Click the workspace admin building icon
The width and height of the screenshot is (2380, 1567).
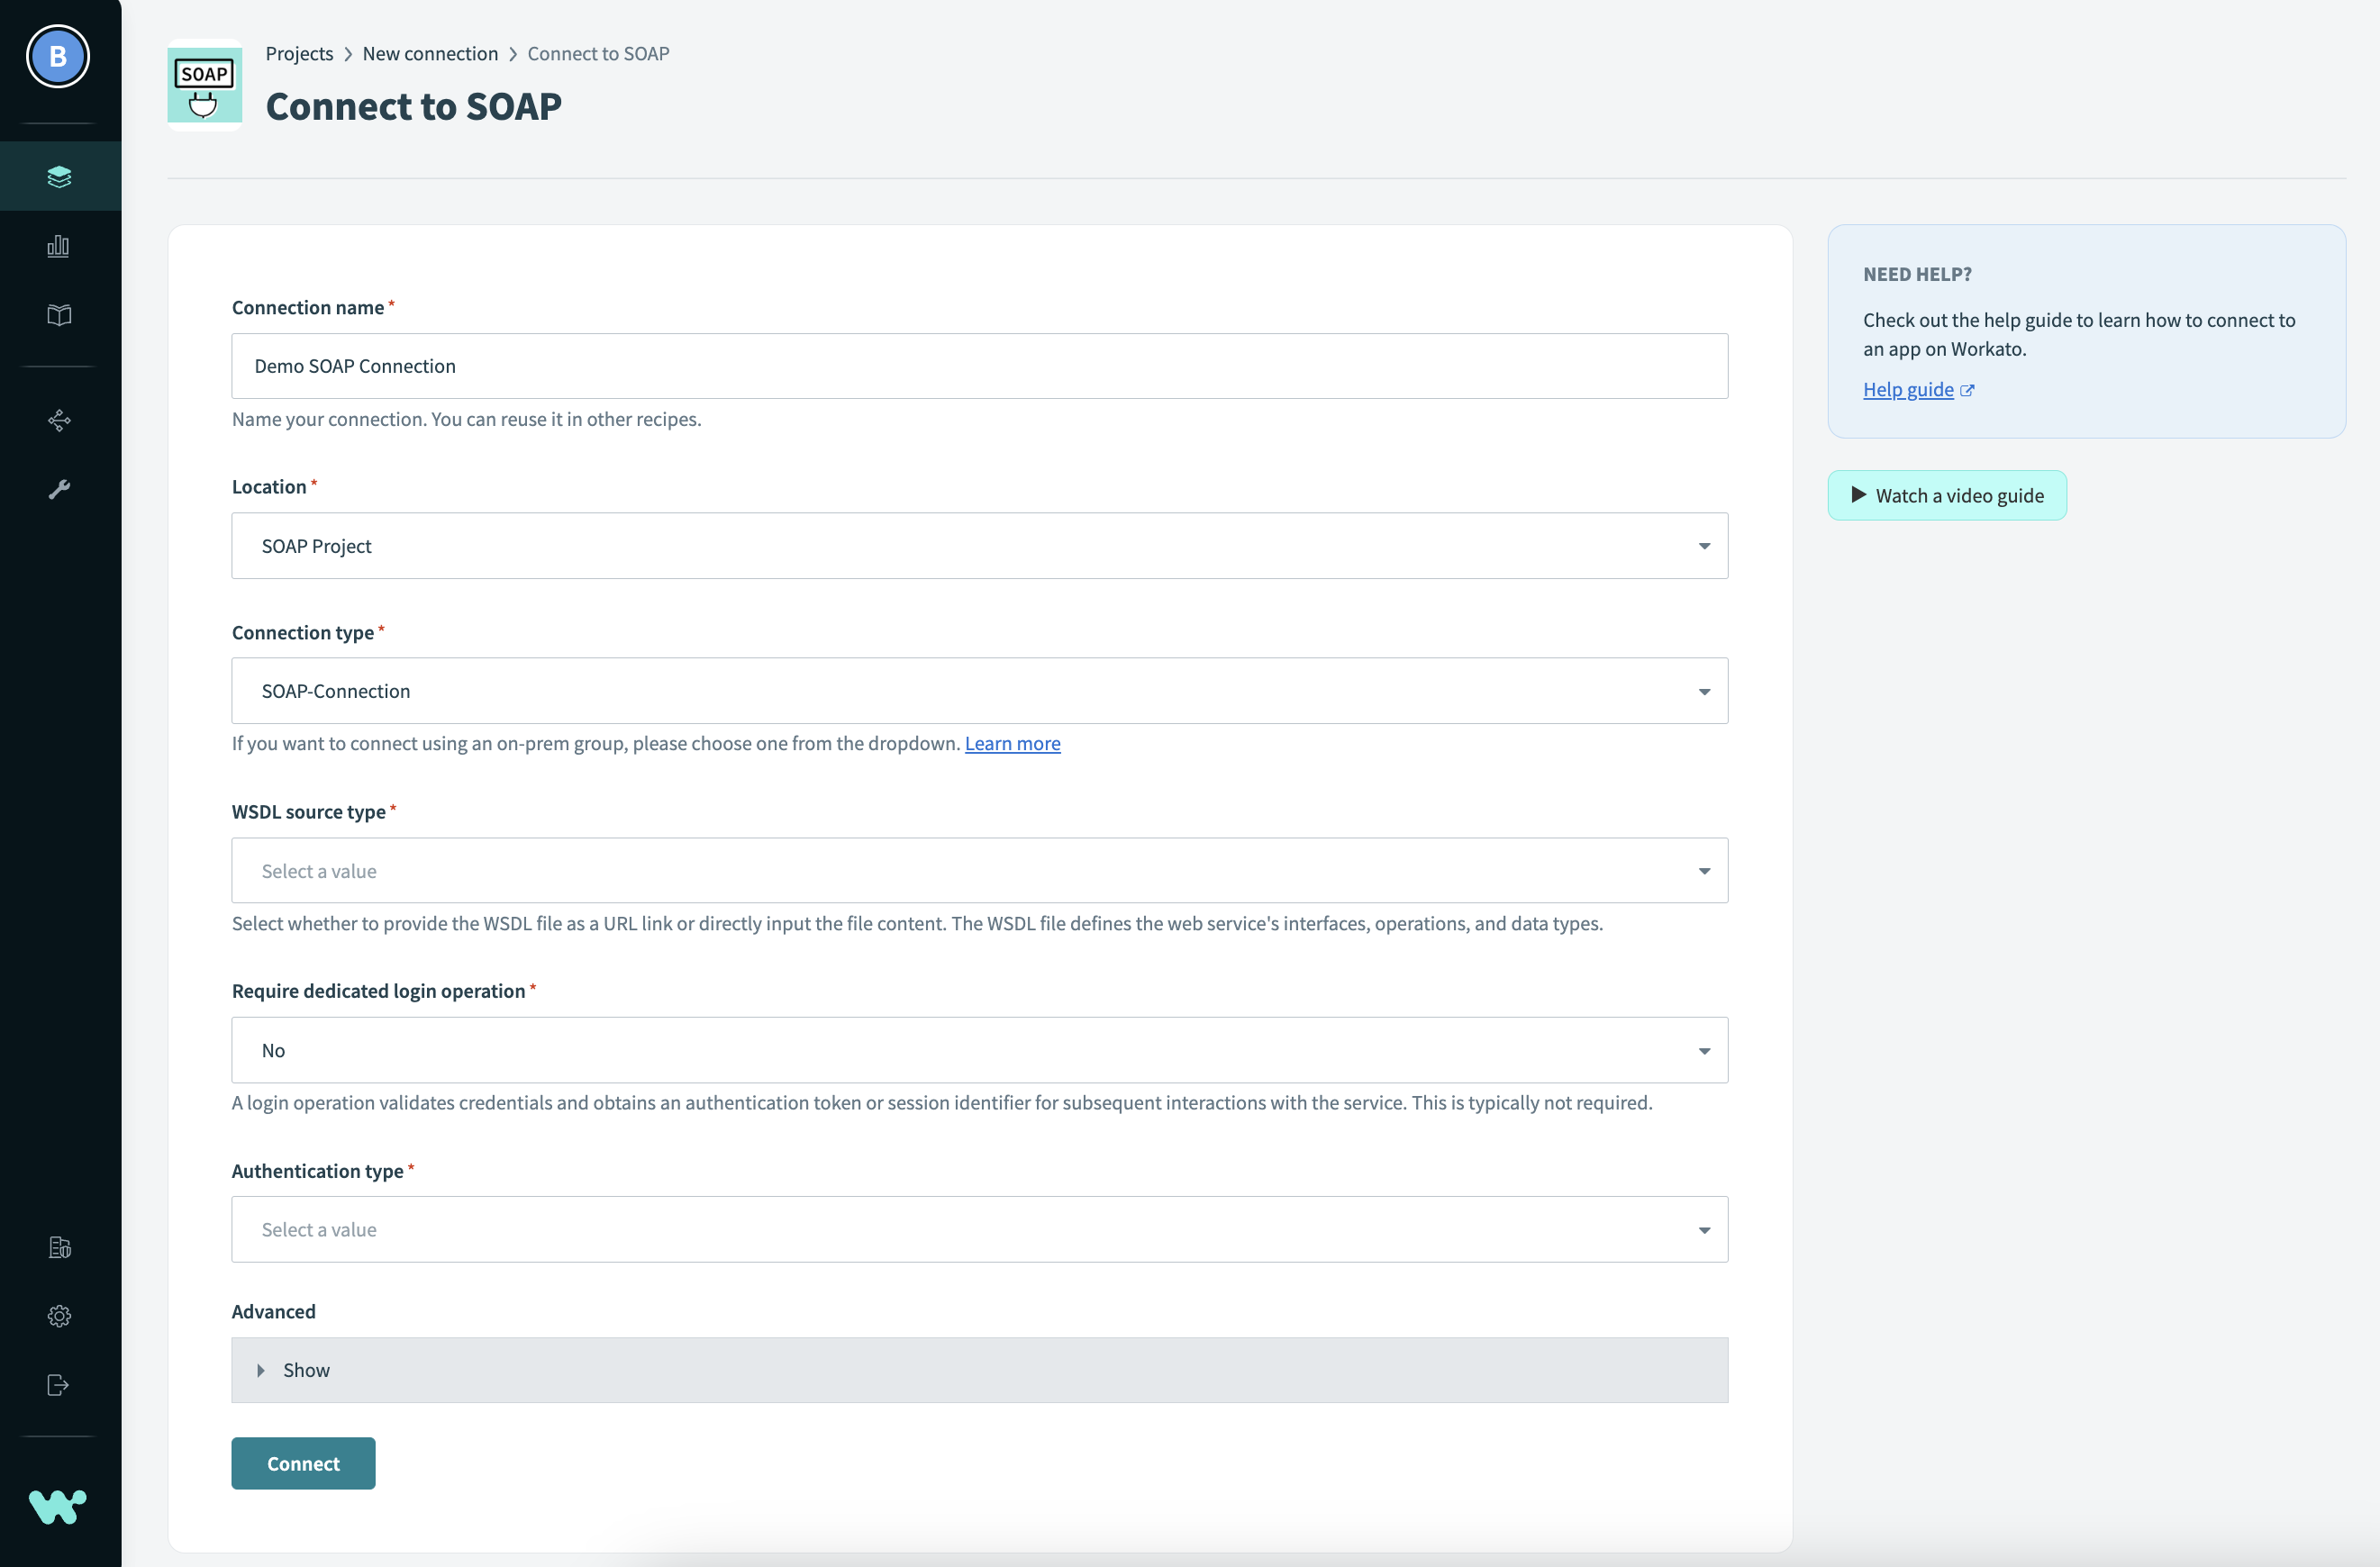tap(59, 1247)
